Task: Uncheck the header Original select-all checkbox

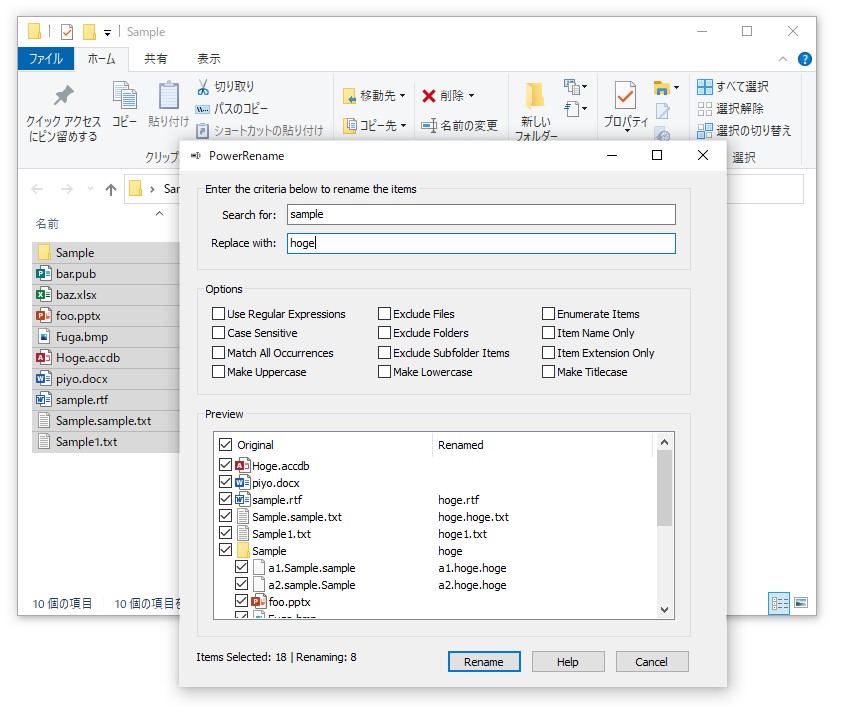Action: [226, 445]
